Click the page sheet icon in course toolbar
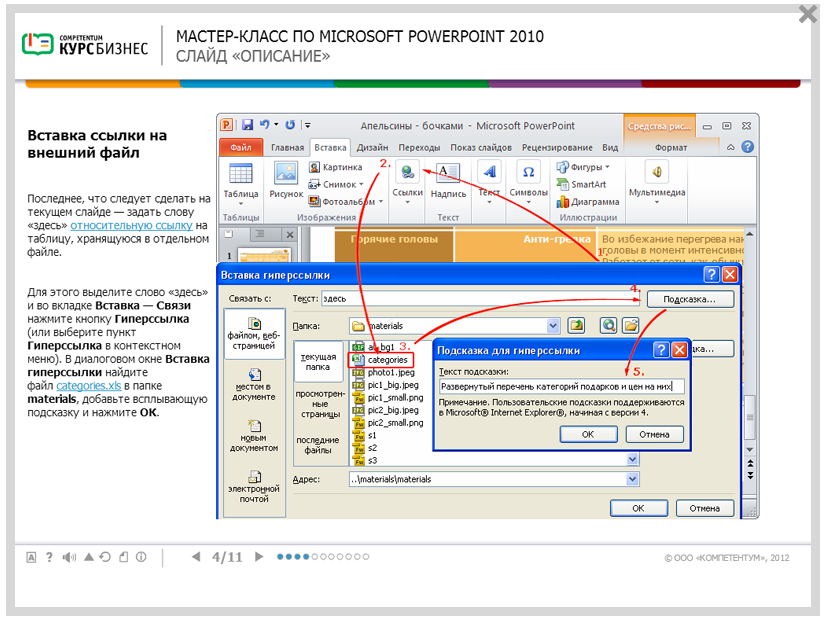This screenshot has height=626, width=828. tap(124, 557)
